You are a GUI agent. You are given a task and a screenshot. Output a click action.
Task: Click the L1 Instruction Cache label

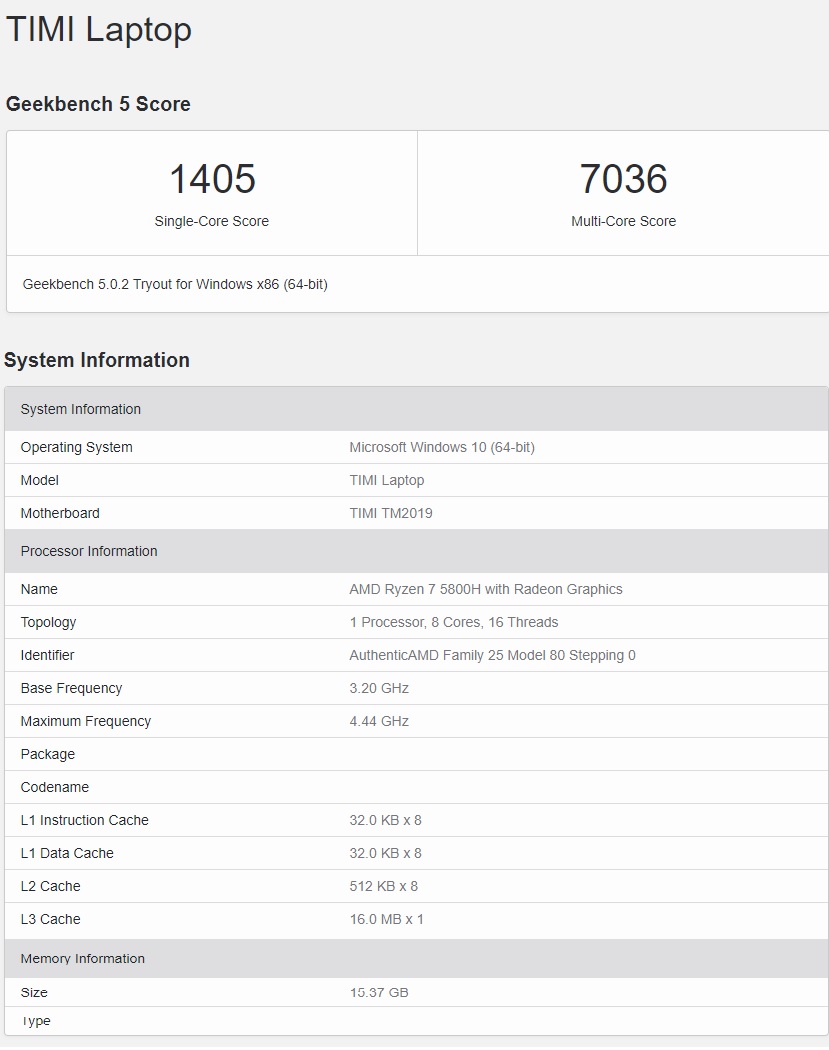point(84,820)
